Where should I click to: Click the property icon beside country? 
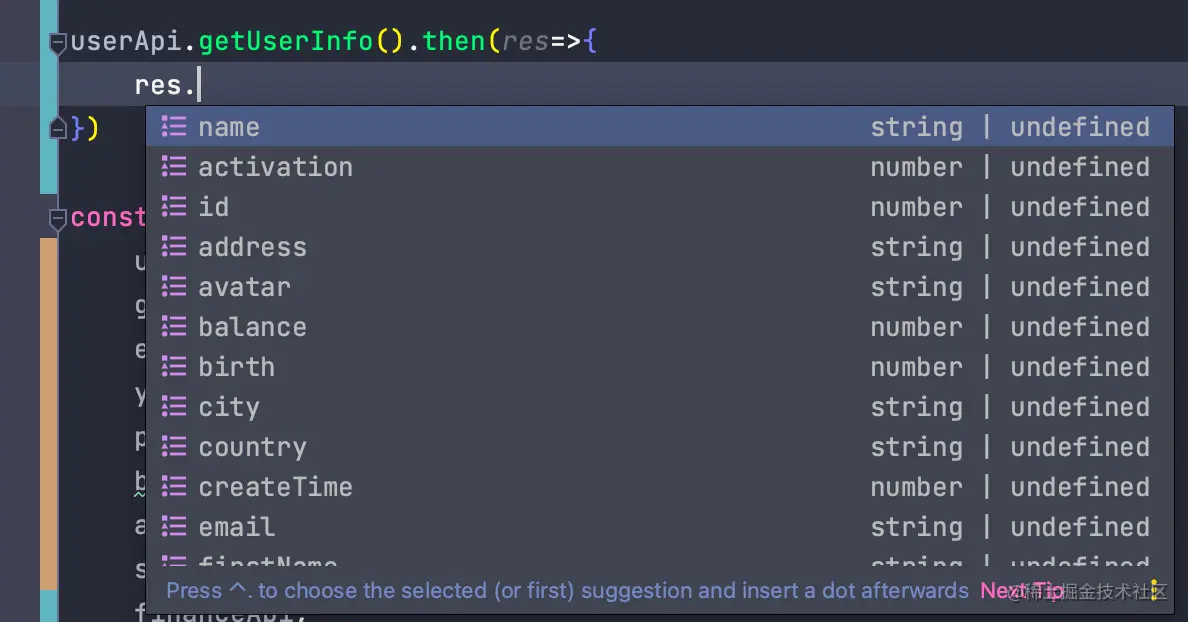pos(174,447)
